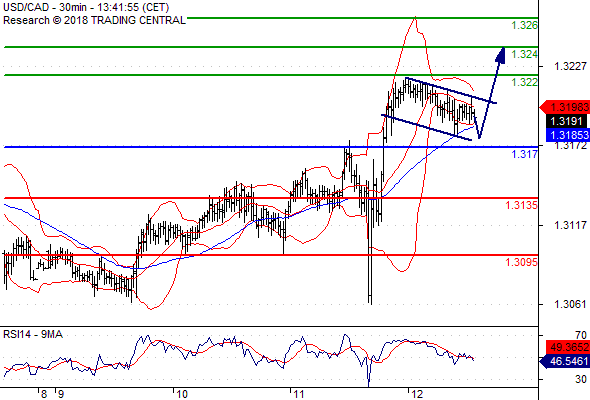The height and width of the screenshot is (400, 590).
Task: Click the 1.326 green resistance label
Action: click(x=525, y=26)
